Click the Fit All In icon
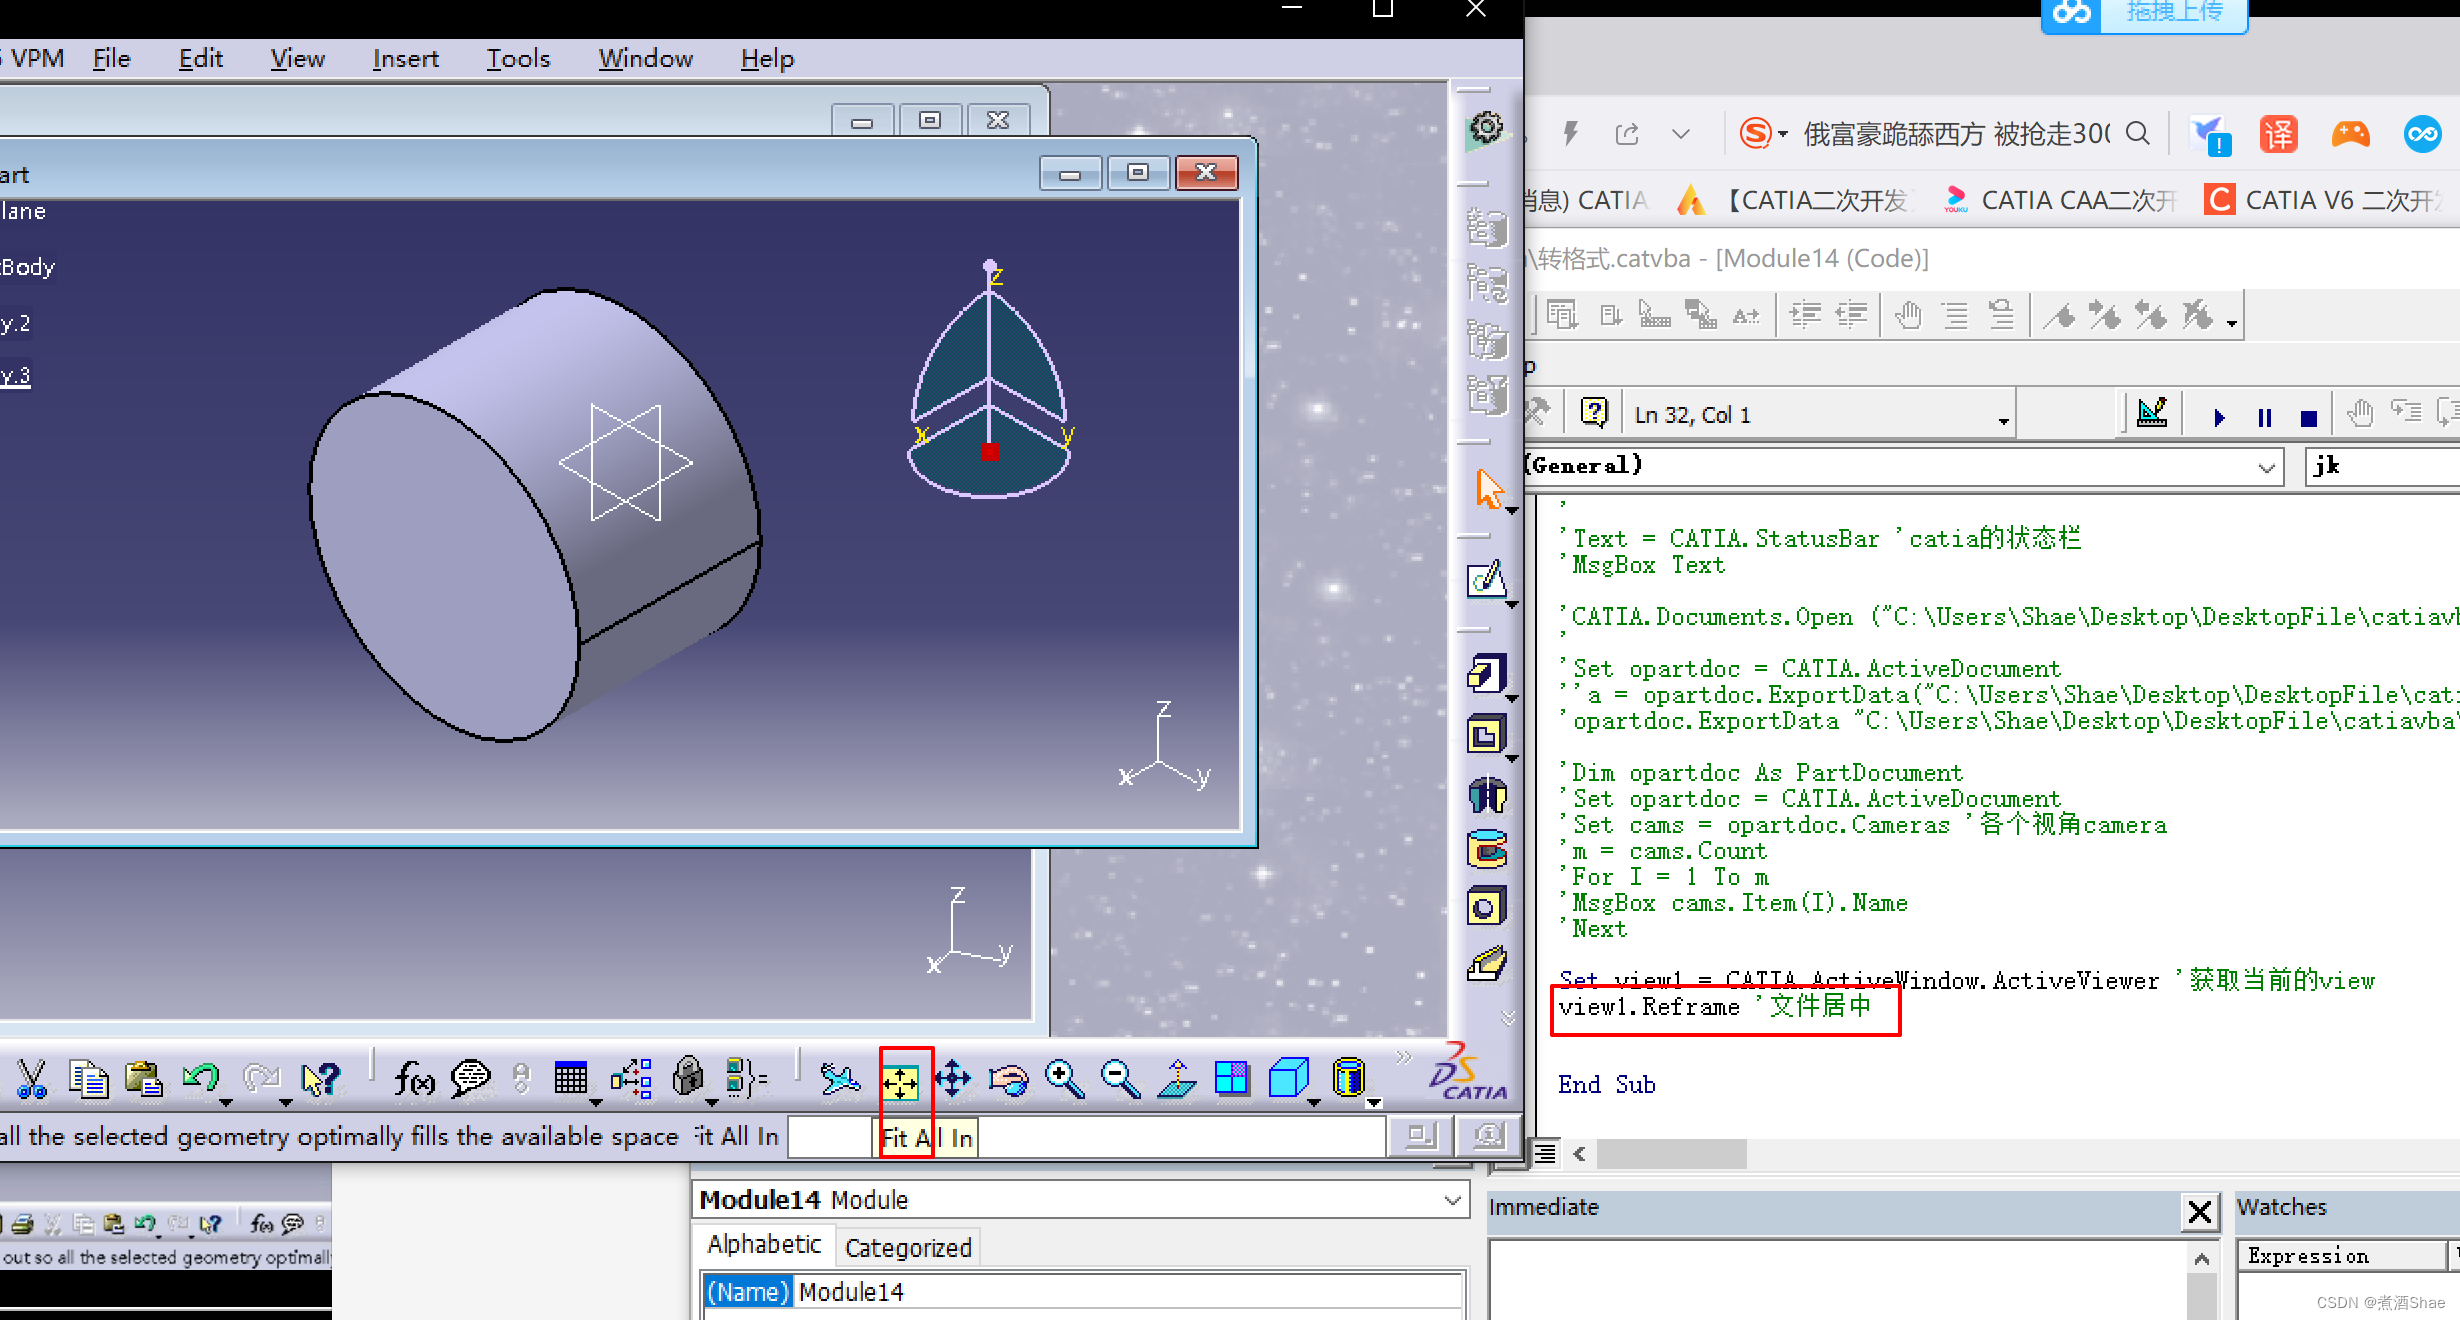 pos(900,1080)
